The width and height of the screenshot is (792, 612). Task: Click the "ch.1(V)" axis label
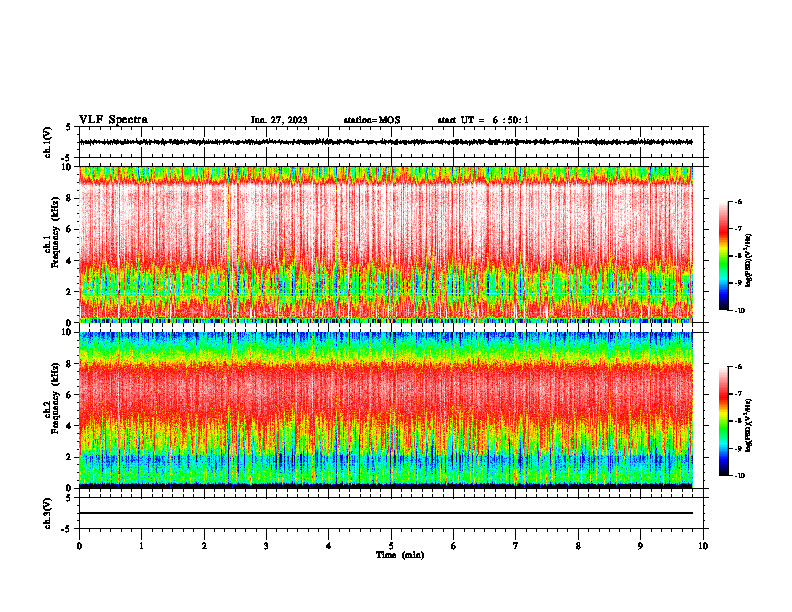coord(48,142)
